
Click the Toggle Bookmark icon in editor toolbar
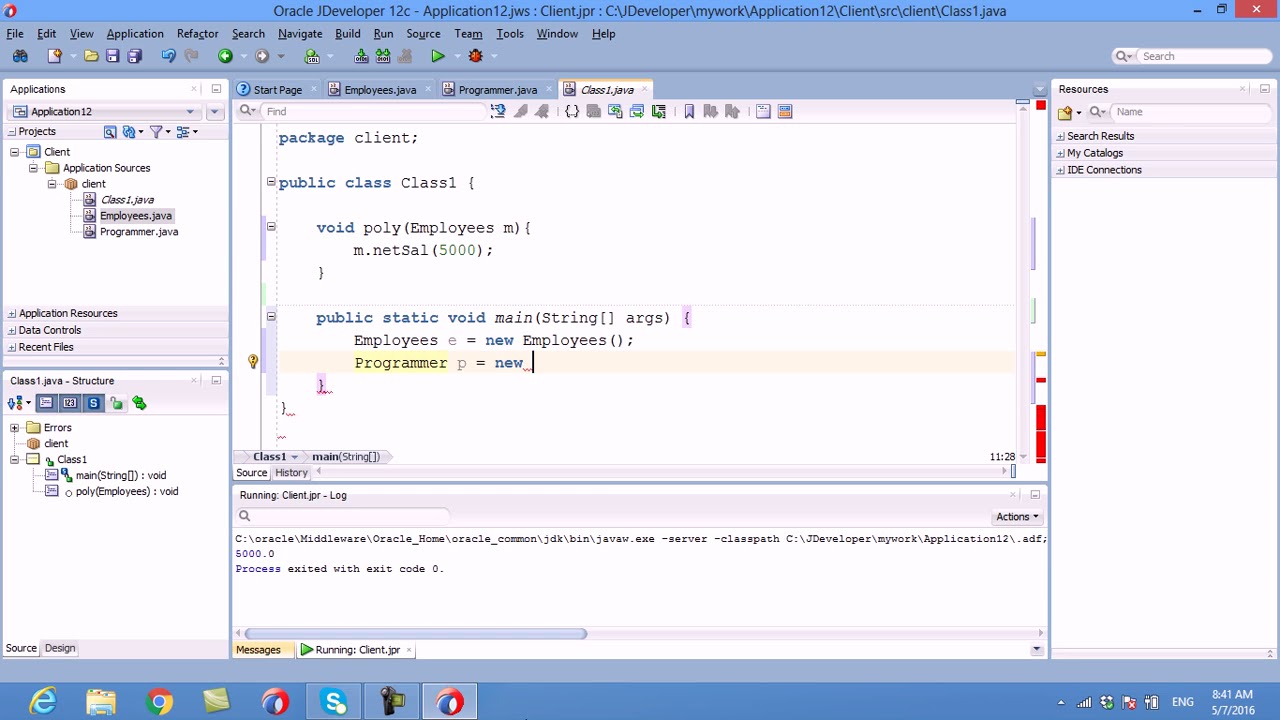[x=689, y=111]
